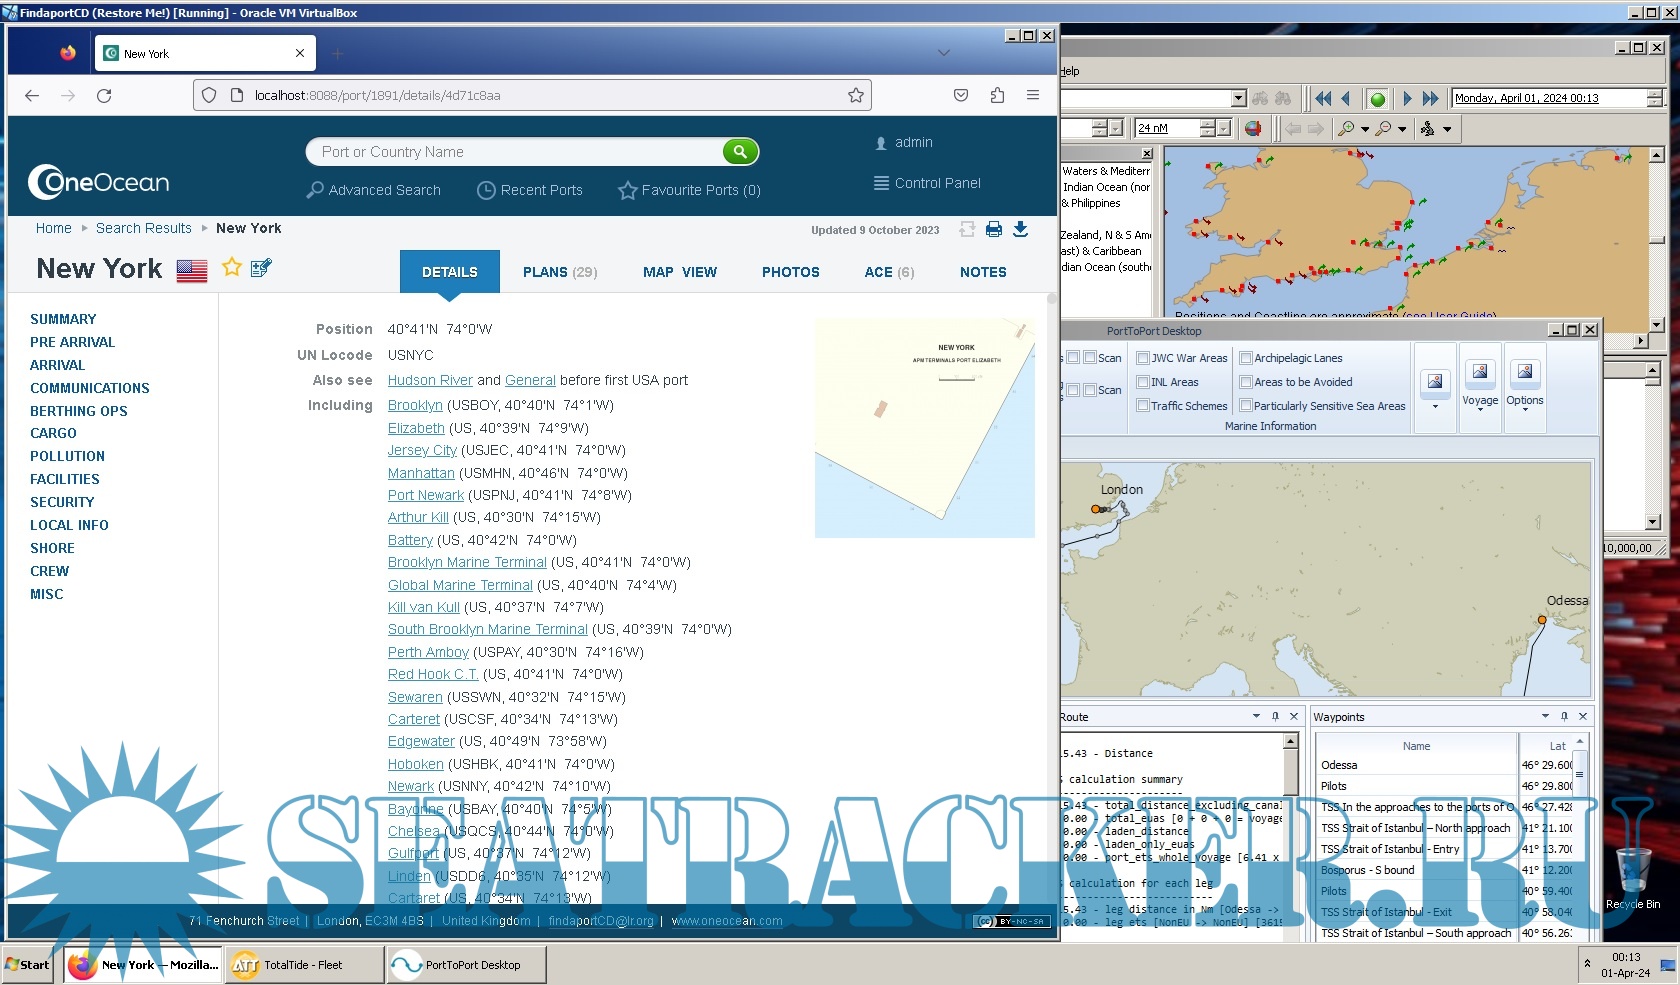Open the zoom out dropdown arrow
The image size is (1680, 985).
click(x=1402, y=129)
